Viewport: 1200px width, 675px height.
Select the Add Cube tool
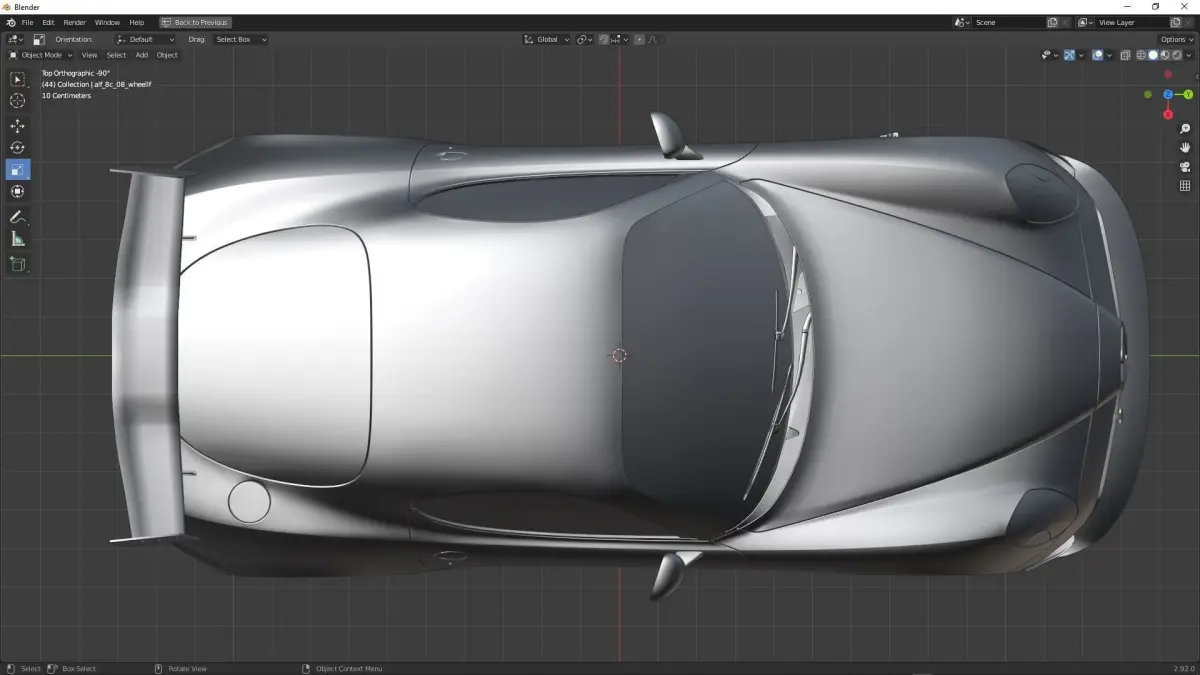pos(18,264)
